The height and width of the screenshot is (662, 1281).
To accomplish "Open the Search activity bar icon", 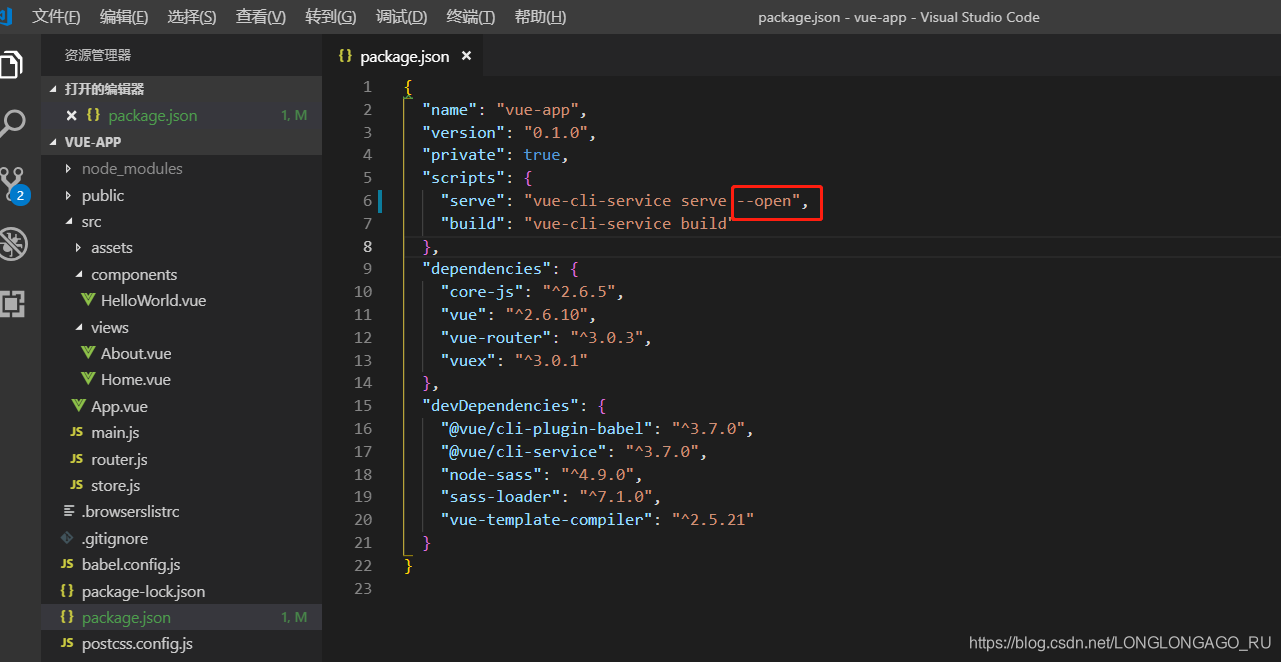I will (x=12, y=124).
